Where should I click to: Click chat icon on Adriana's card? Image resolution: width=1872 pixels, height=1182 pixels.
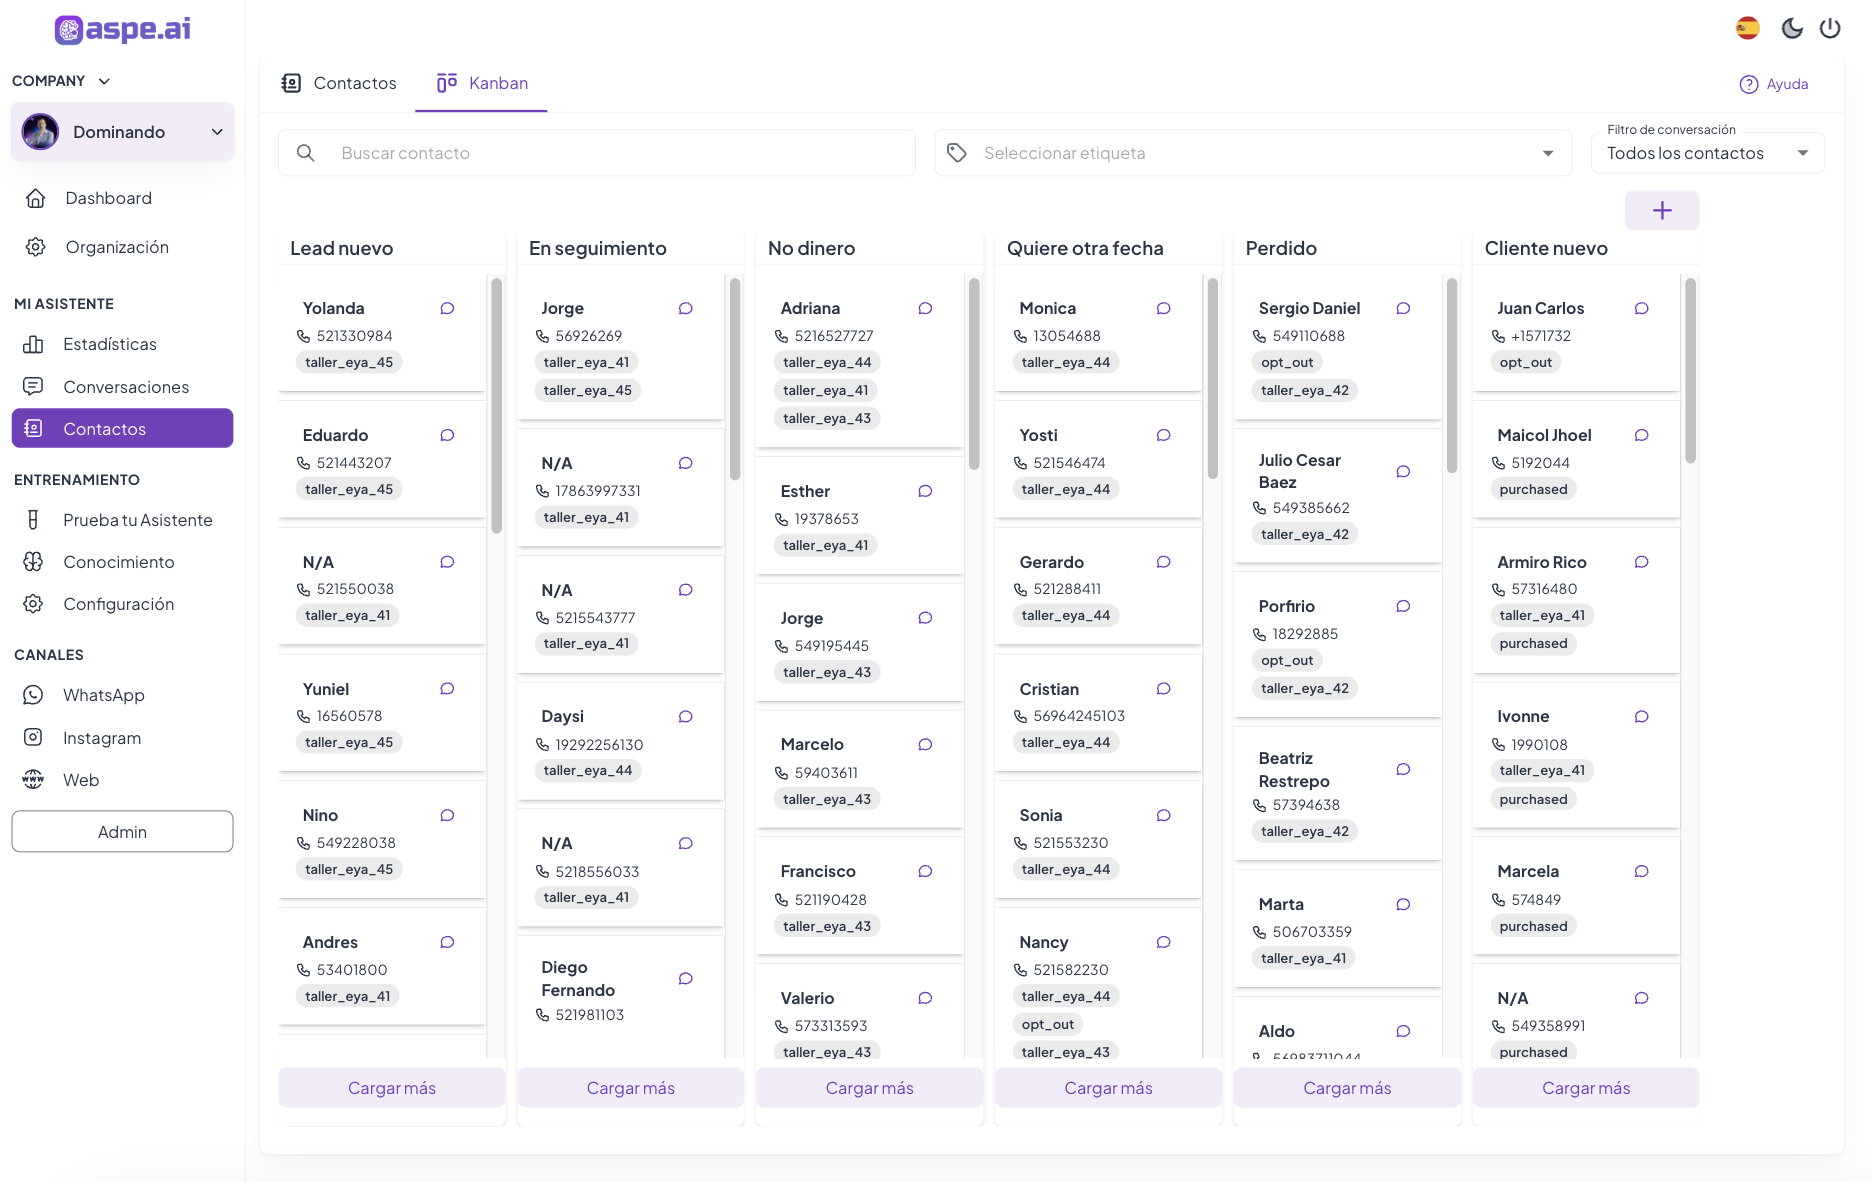(x=925, y=308)
